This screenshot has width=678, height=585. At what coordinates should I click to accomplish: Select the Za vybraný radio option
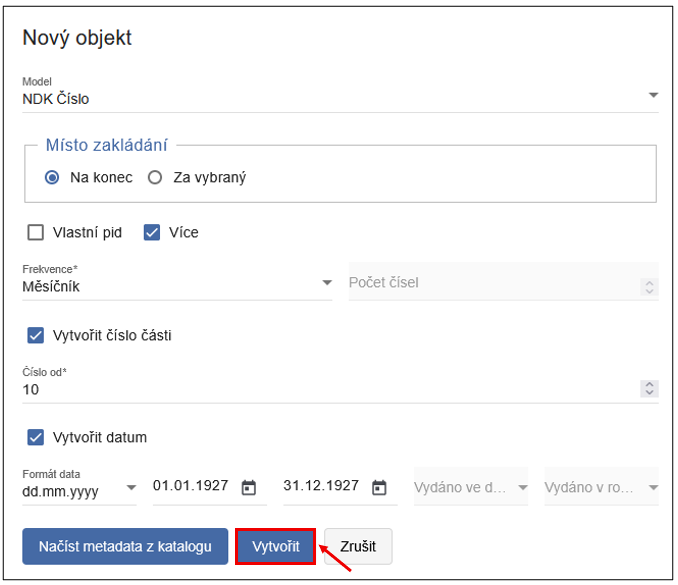pos(155,178)
